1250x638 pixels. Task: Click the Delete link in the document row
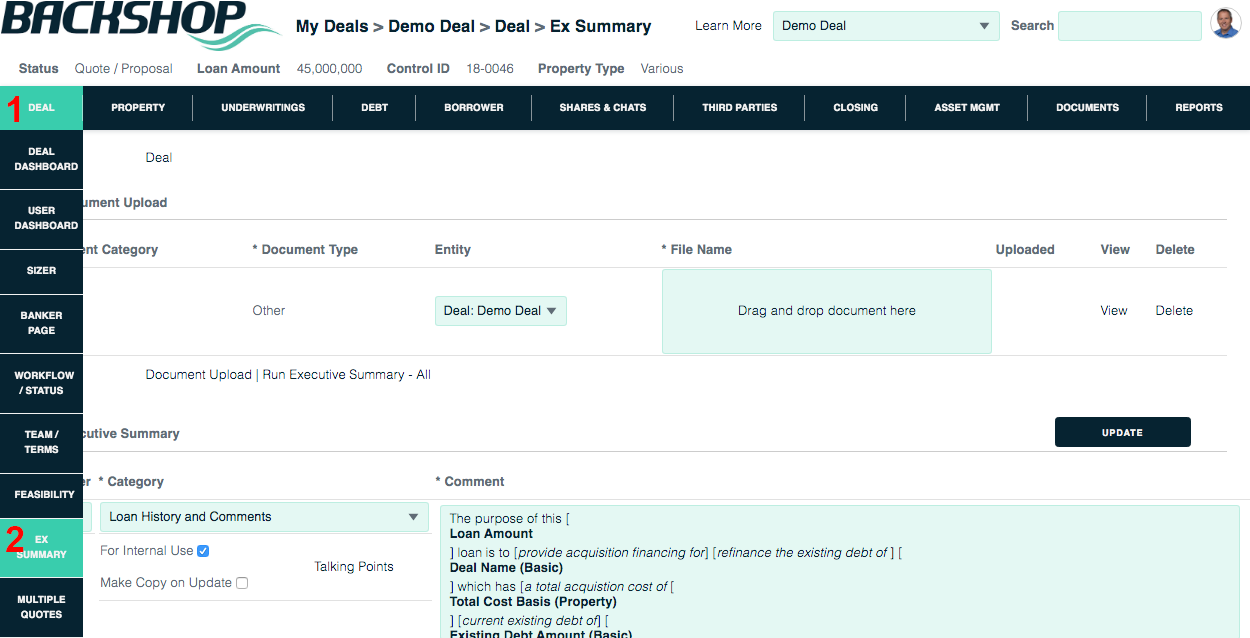(x=1174, y=311)
